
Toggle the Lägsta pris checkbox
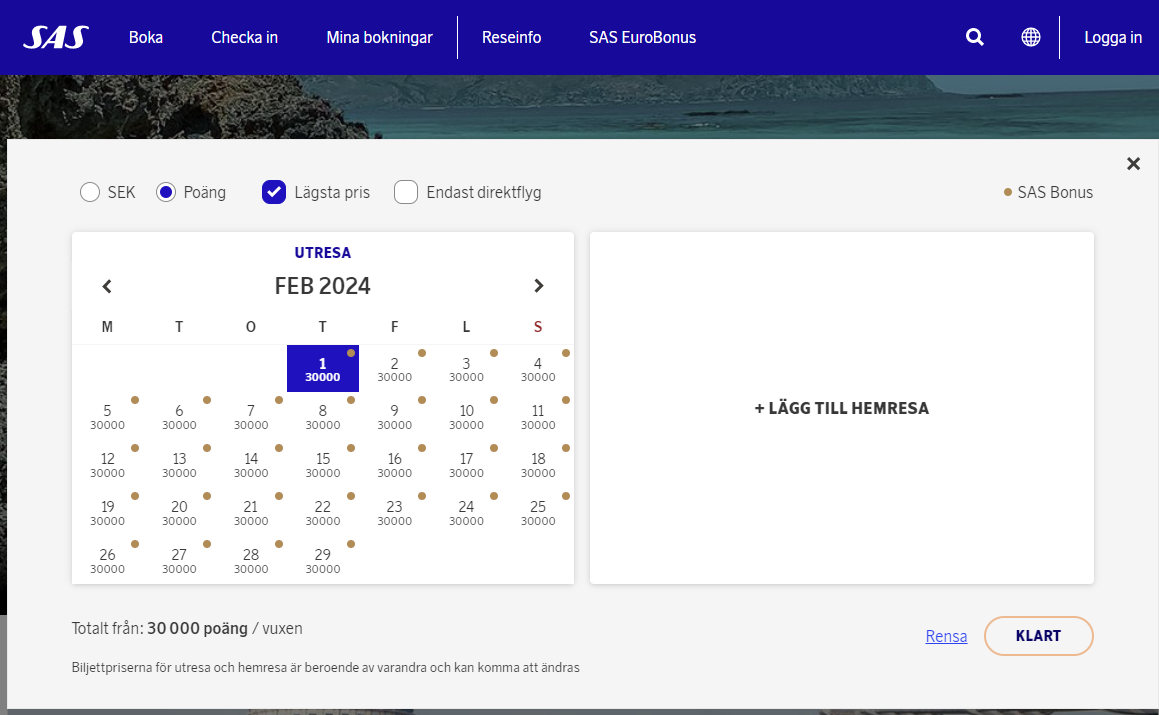pos(274,192)
